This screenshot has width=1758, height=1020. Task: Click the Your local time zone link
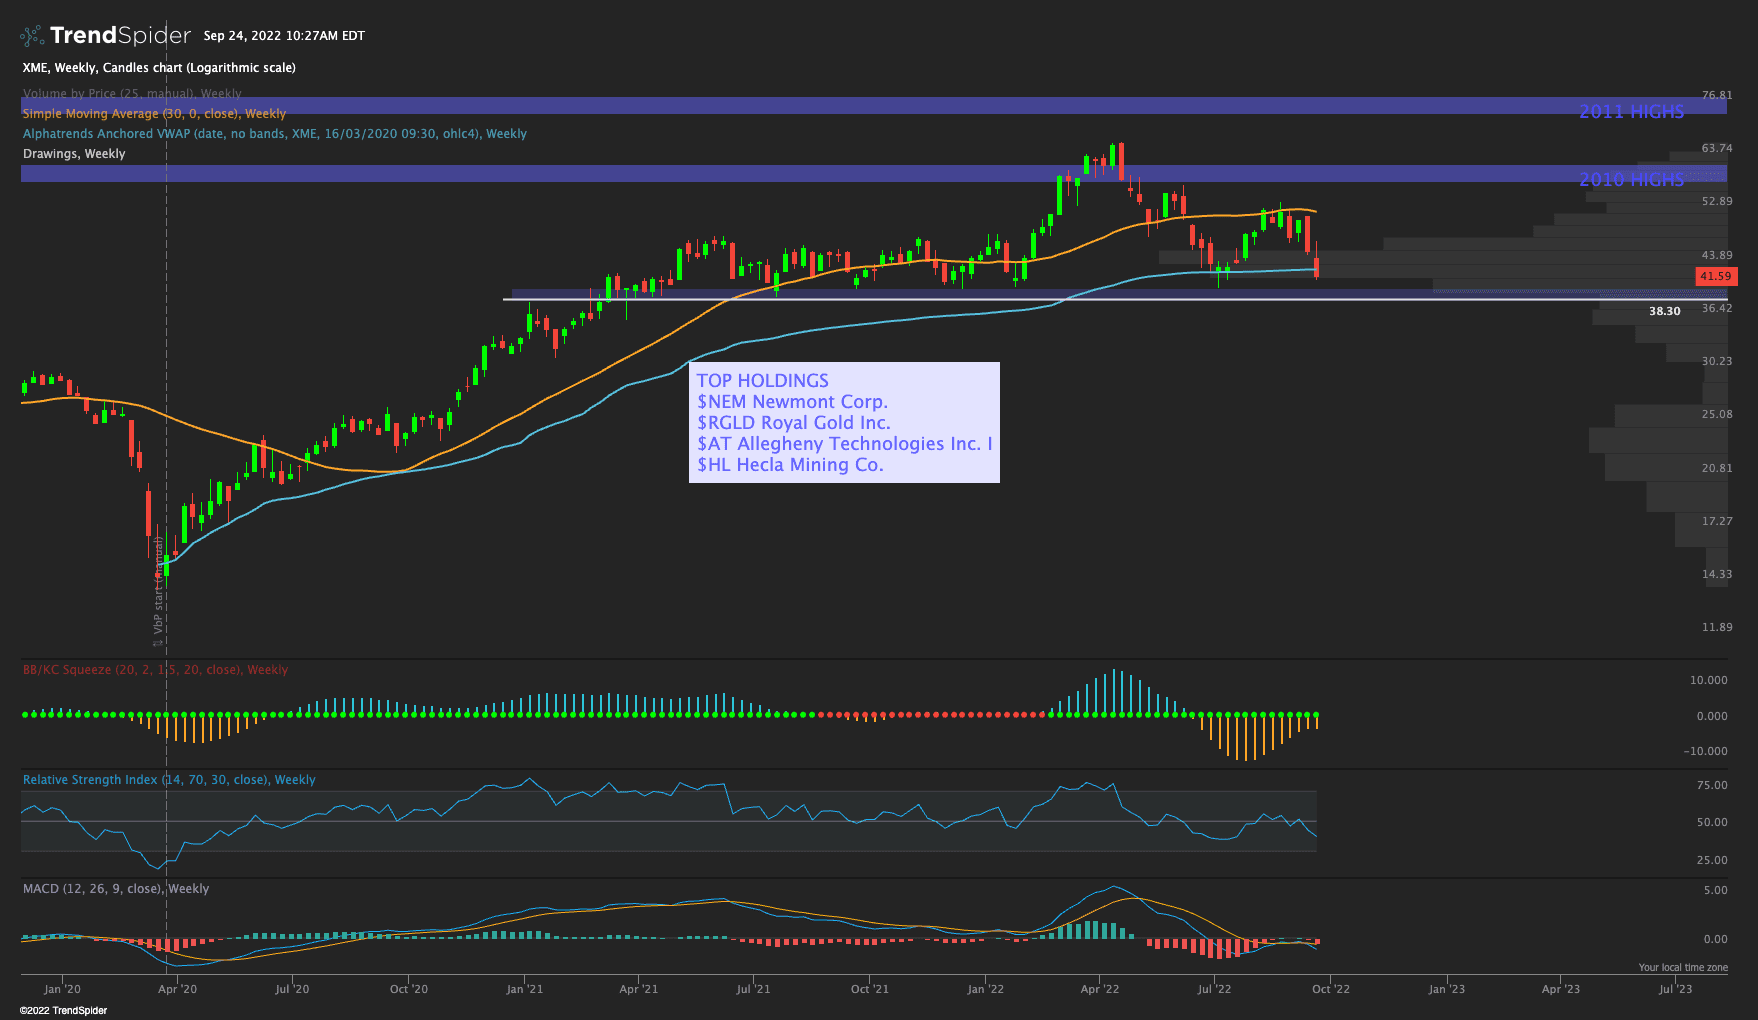[x=1682, y=967]
